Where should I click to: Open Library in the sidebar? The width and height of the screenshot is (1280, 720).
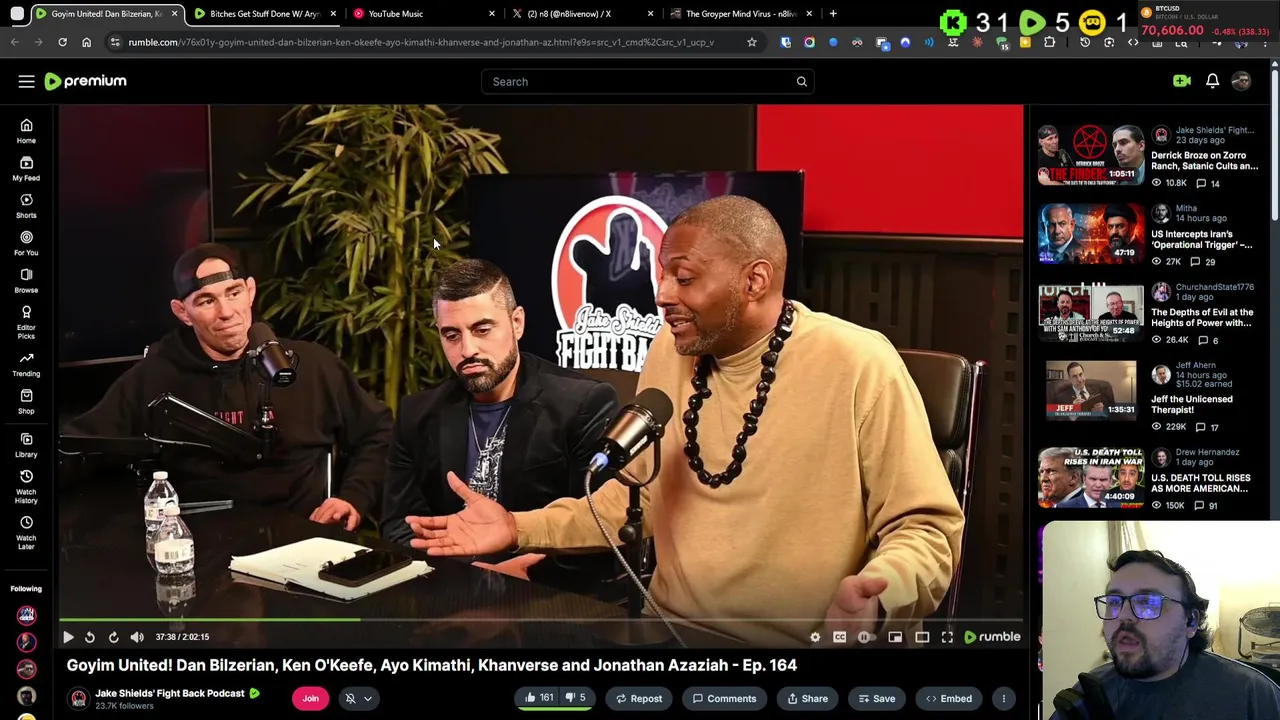(26, 445)
